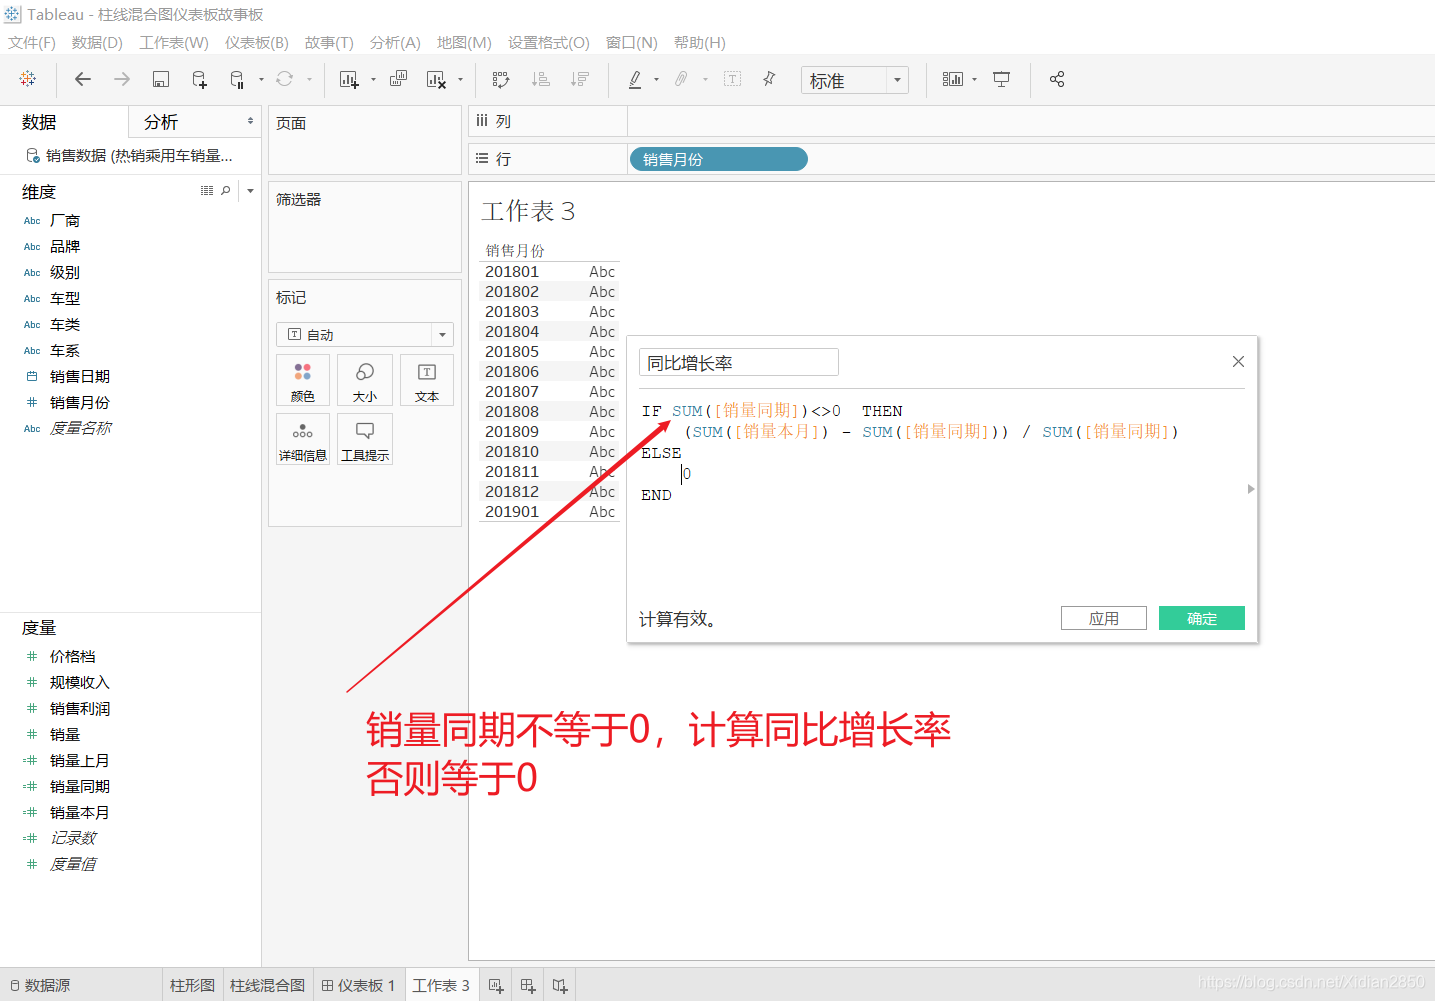1435x1001 pixels.
Task: Click the share workbook icon
Action: pyautogui.click(x=1057, y=79)
